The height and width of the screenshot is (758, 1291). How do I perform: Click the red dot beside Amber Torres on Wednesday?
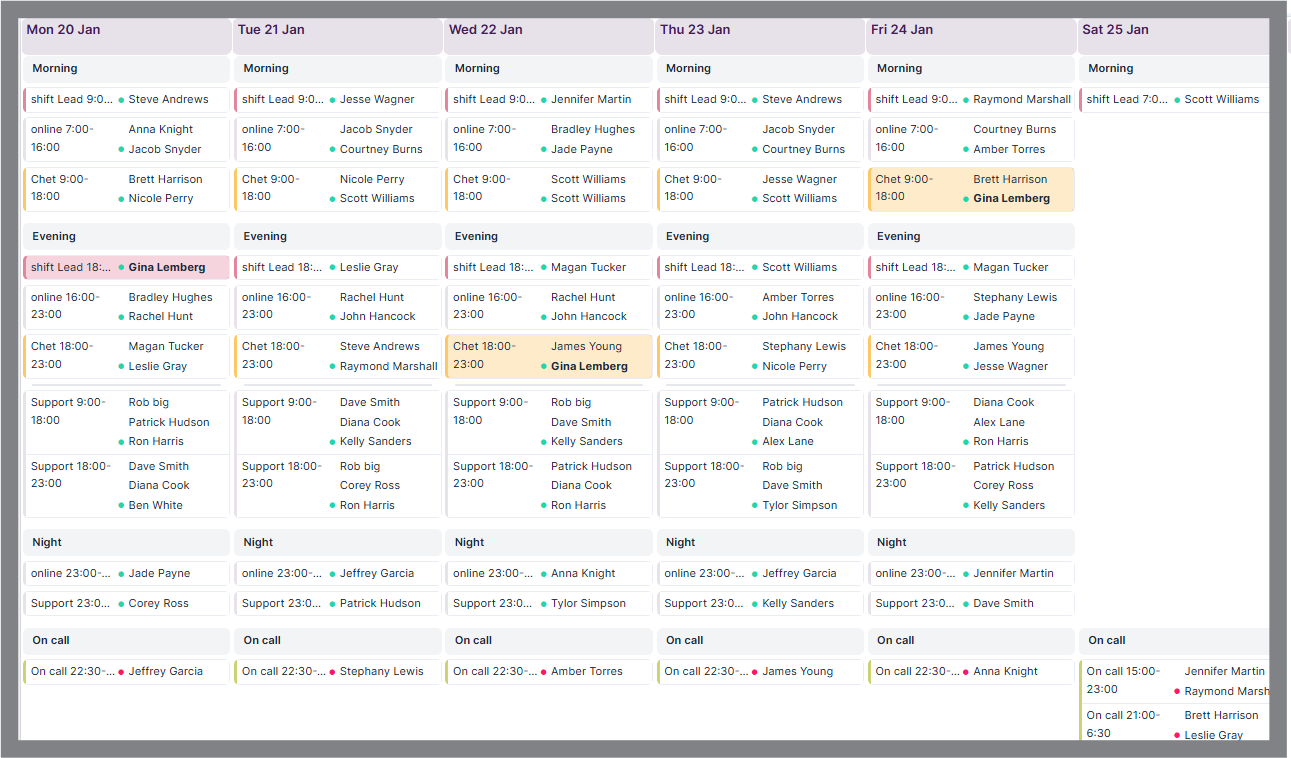point(543,672)
